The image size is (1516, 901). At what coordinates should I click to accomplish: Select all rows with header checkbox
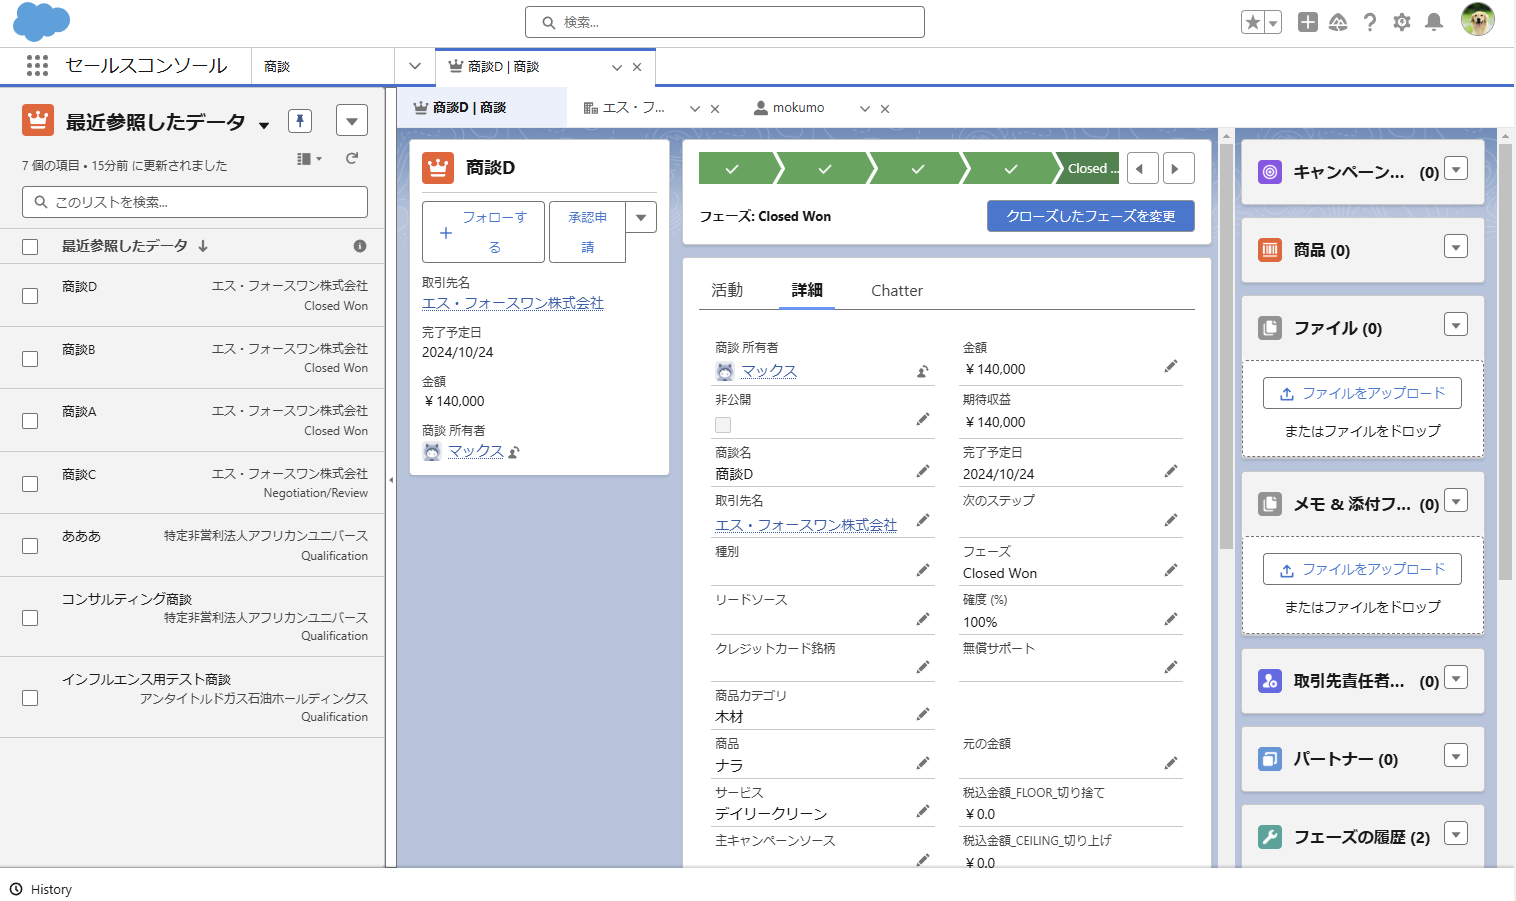coord(29,245)
